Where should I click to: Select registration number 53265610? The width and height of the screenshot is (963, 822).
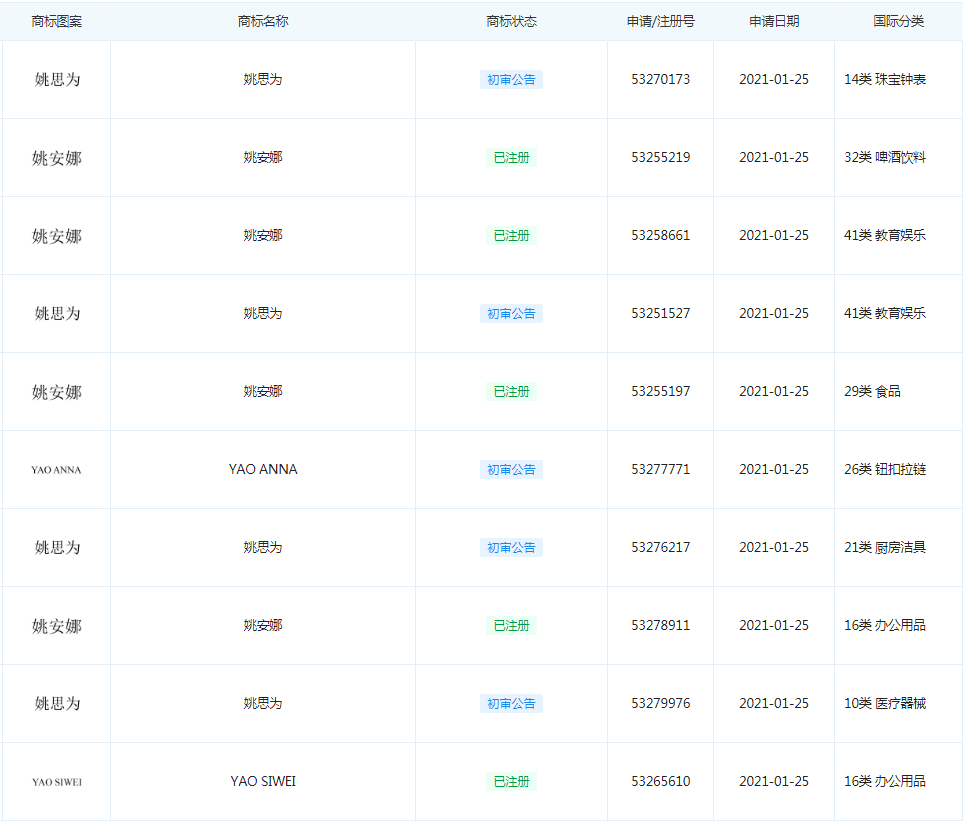pyautogui.click(x=660, y=781)
